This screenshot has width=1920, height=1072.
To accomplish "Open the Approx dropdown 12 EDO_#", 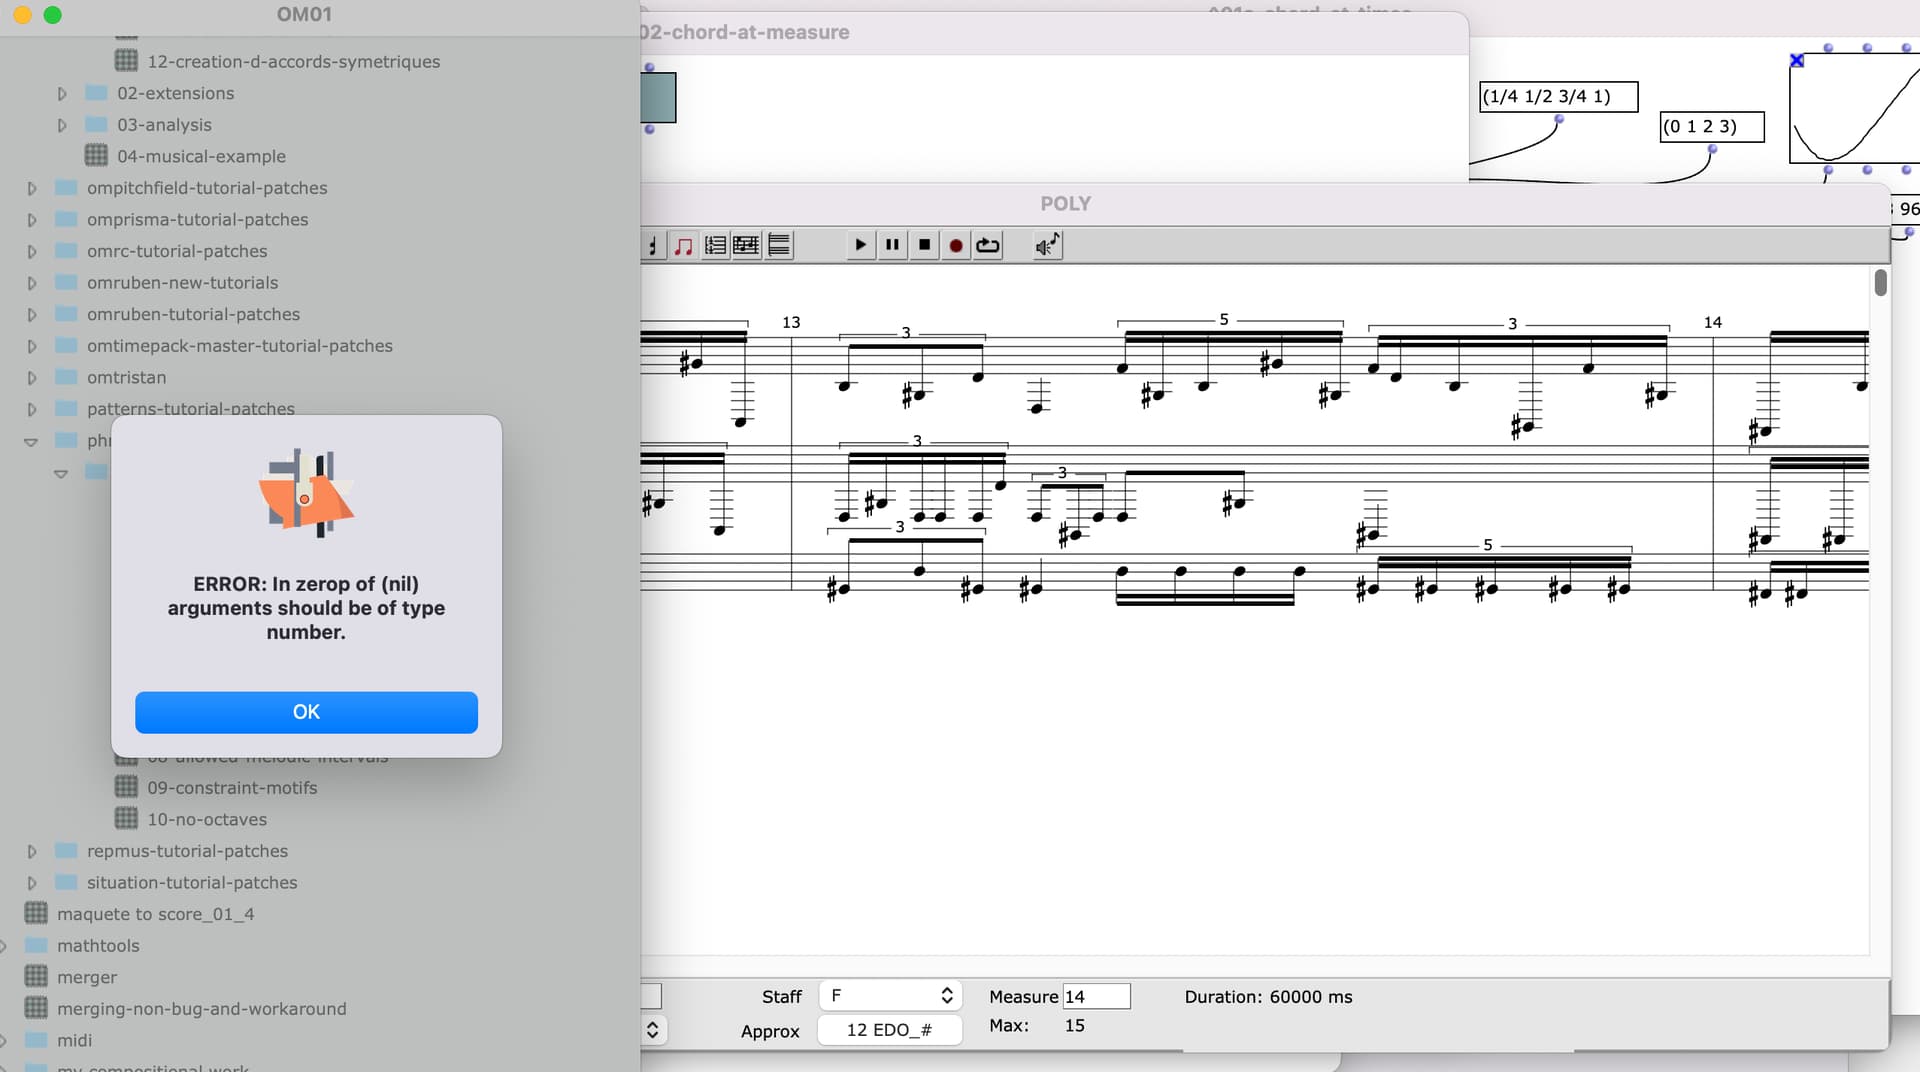I will 889,1030.
